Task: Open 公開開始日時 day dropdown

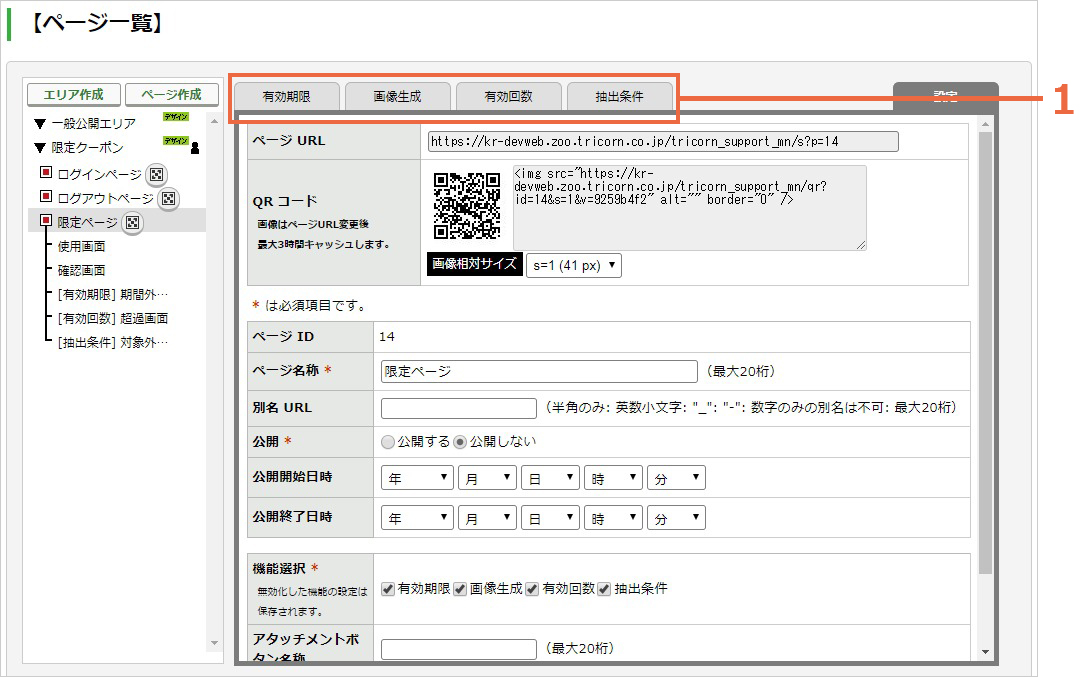Action: click(x=550, y=478)
